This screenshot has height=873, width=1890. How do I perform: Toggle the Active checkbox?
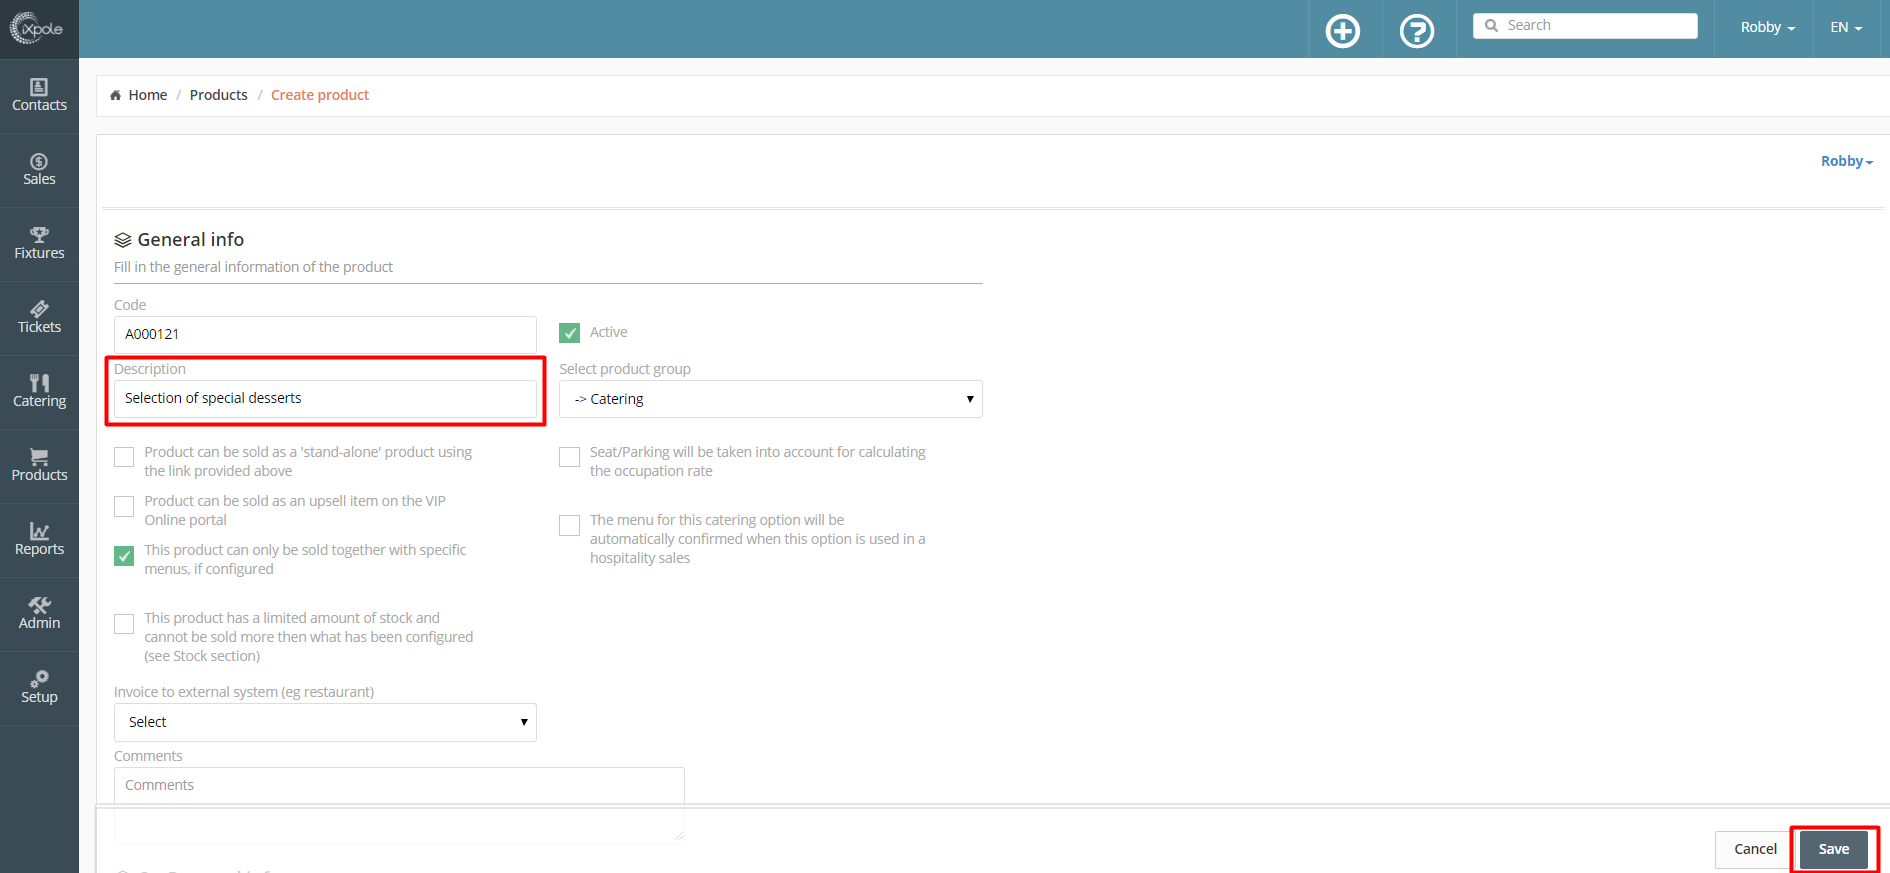tap(570, 333)
